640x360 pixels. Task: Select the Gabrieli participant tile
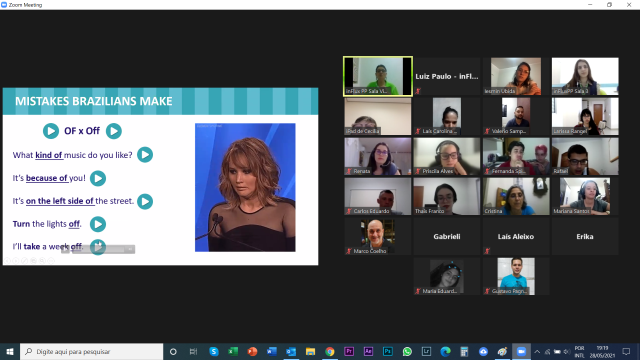point(447,236)
